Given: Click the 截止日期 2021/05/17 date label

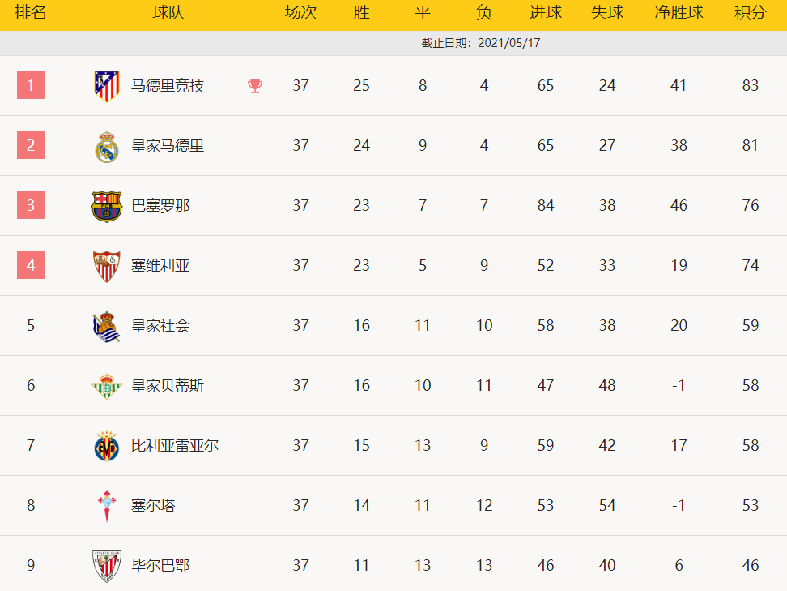Looking at the screenshot, I should (x=481, y=43).
